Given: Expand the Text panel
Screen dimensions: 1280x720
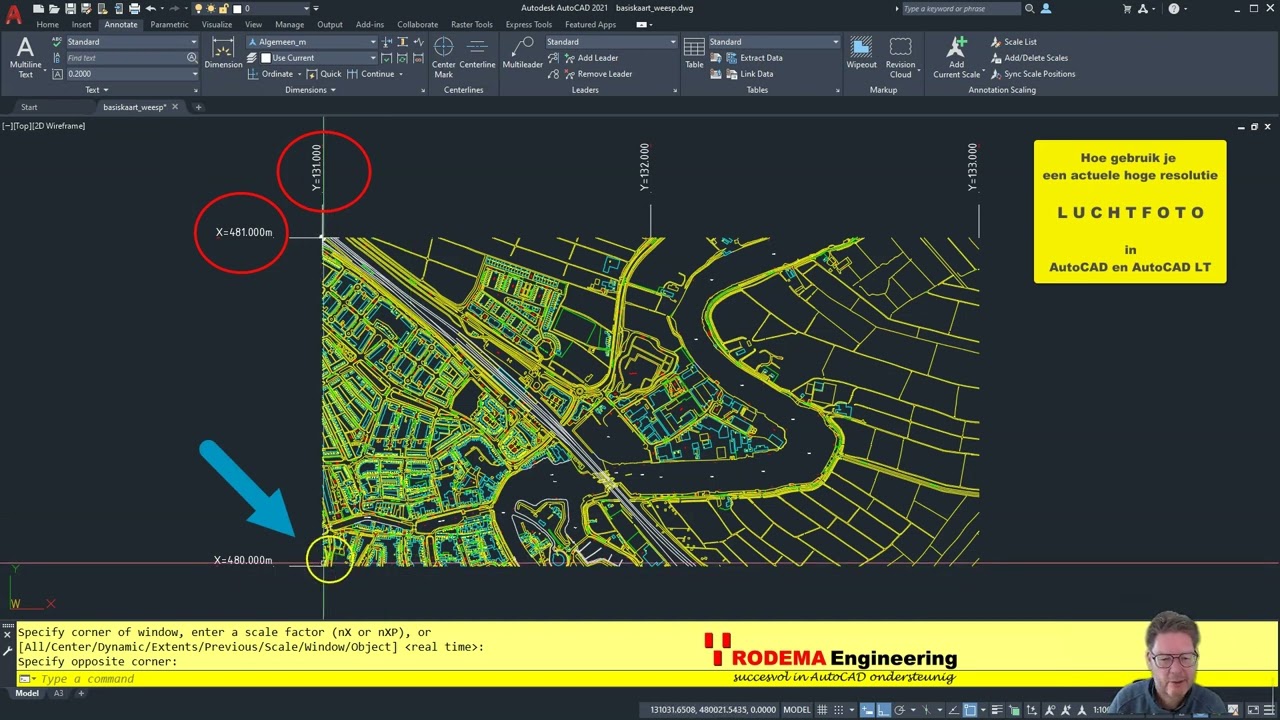Looking at the screenshot, I should pos(97,90).
